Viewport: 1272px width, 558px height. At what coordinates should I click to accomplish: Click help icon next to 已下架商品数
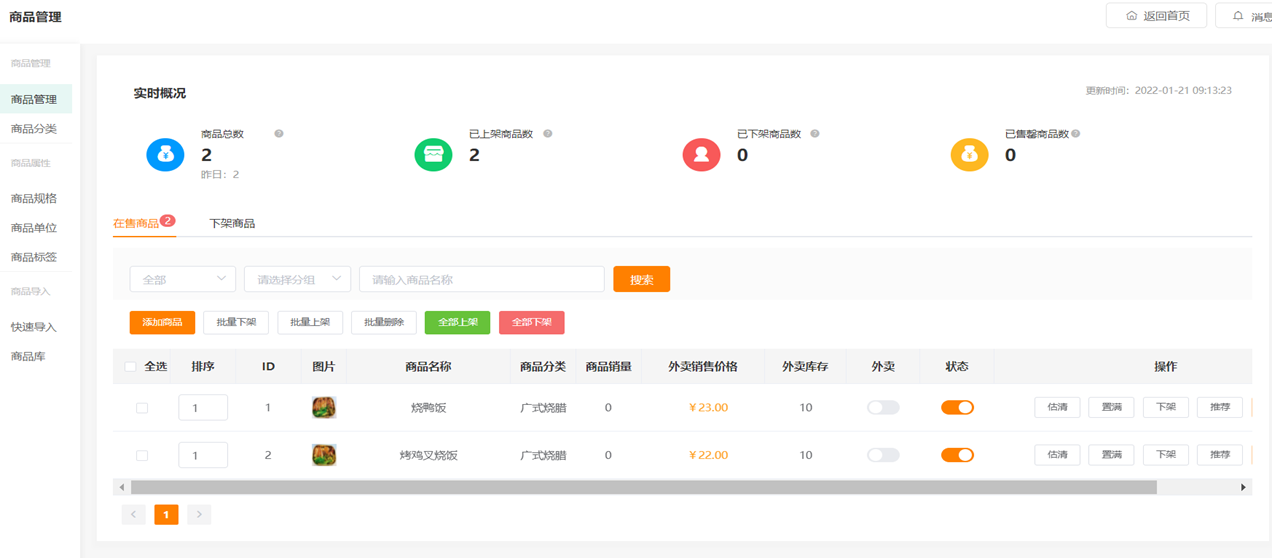(x=815, y=134)
